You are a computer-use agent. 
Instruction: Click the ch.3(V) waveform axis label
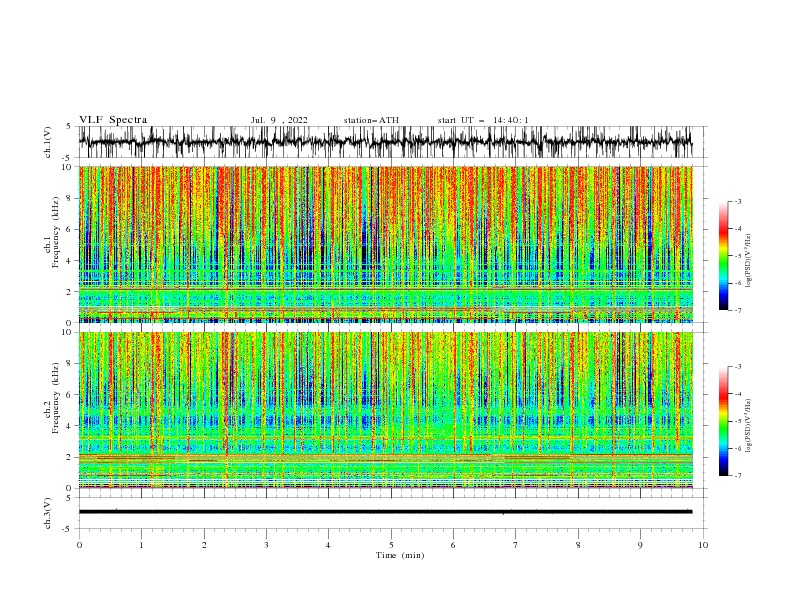(48, 513)
